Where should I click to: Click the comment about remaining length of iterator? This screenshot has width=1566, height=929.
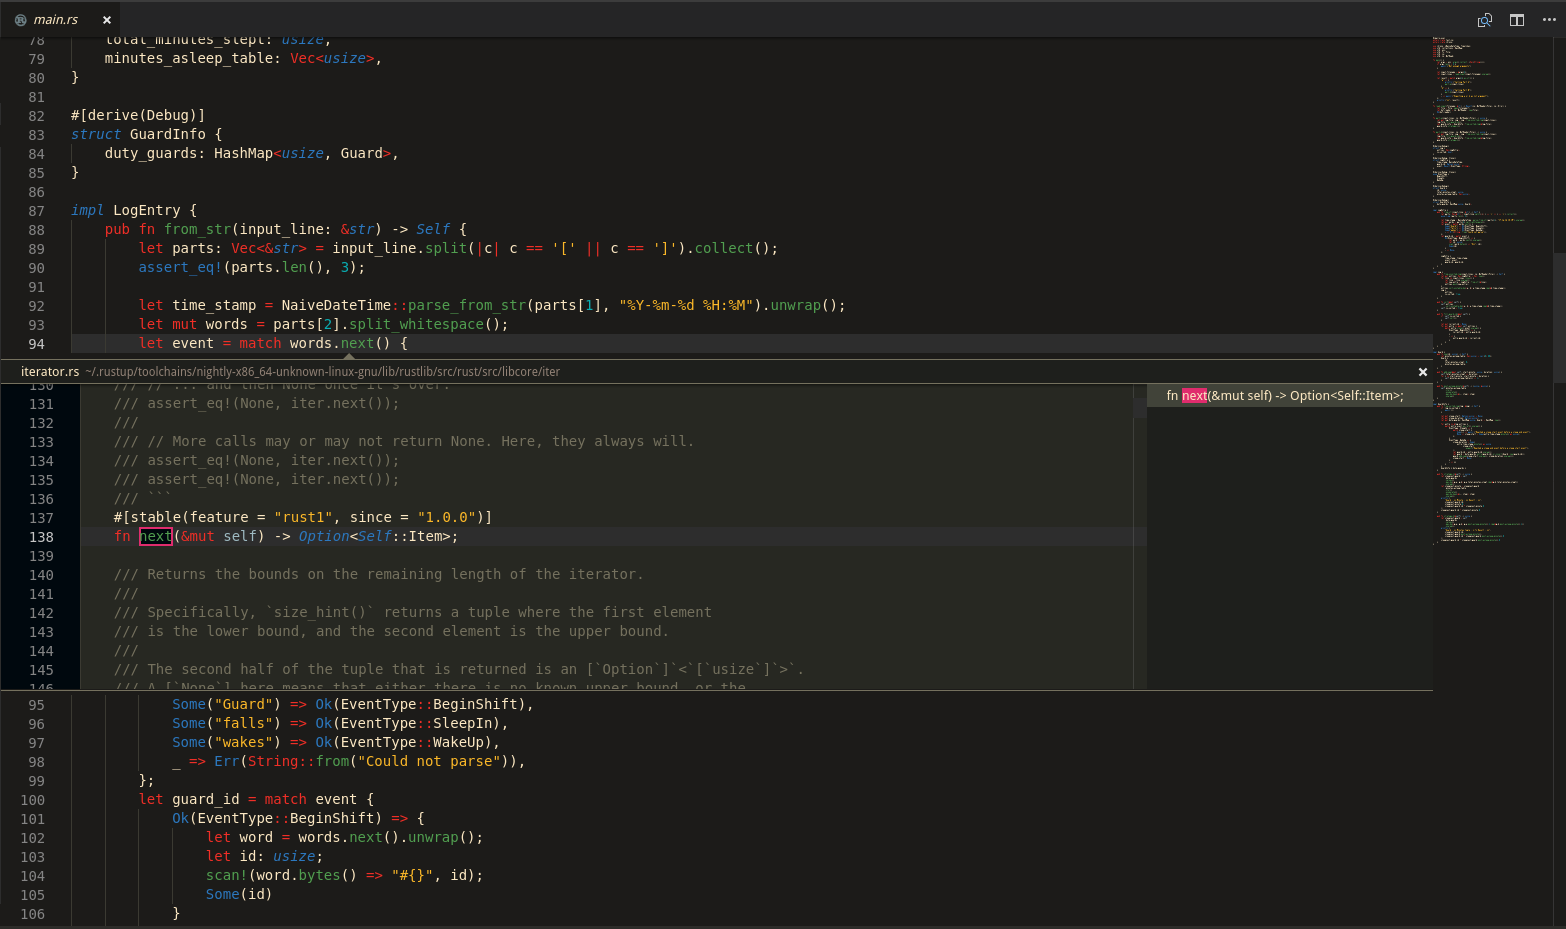[x=379, y=575]
